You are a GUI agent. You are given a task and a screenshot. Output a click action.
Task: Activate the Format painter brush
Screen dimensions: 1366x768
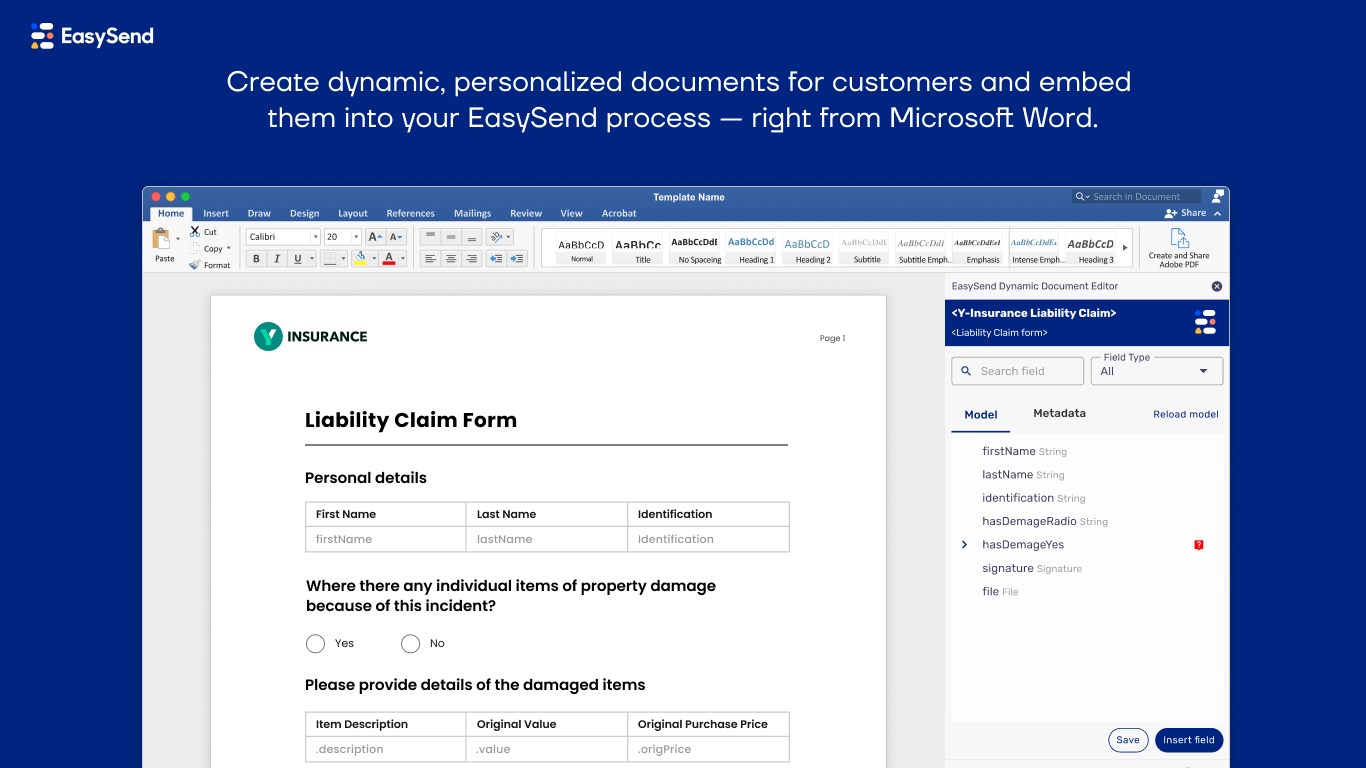click(x=195, y=265)
